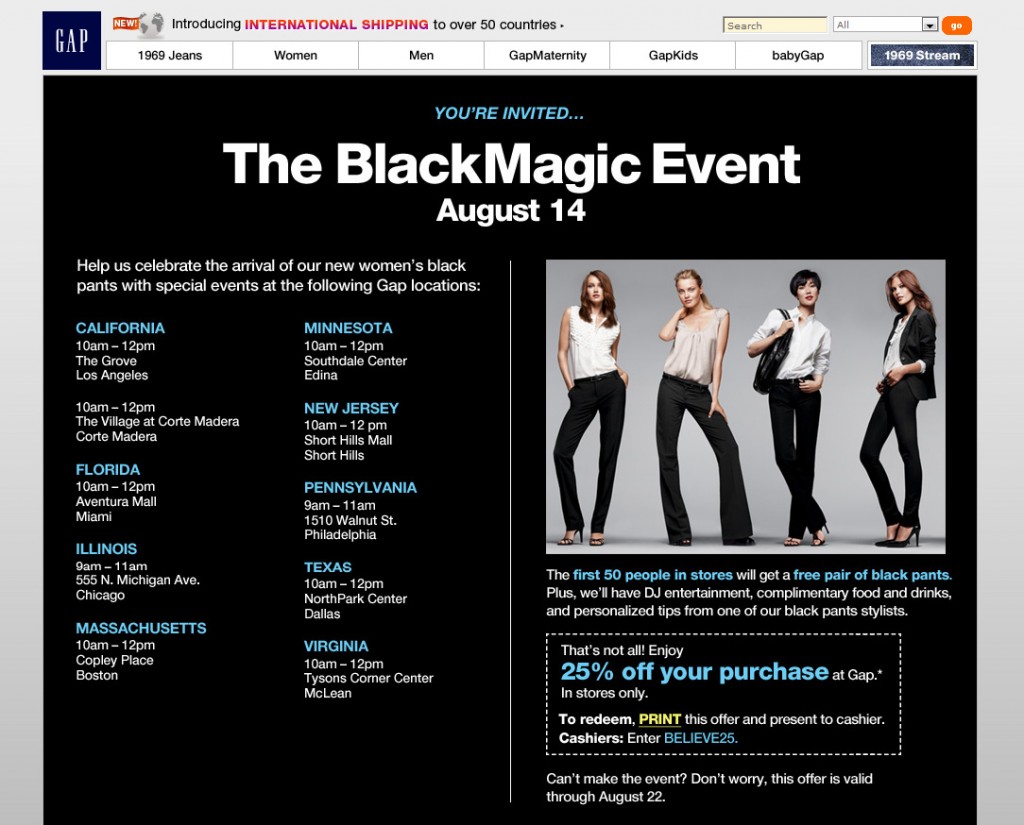1024x825 pixels.
Task: Click the CALIFORNIA heading
Action: click(x=120, y=328)
